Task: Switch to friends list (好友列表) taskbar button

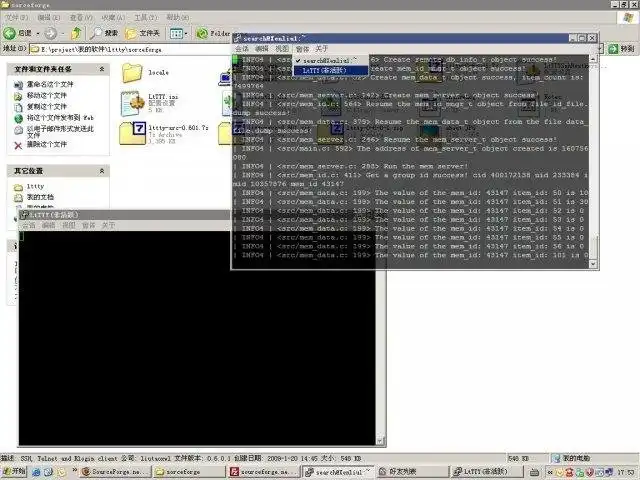Action: (412, 472)
